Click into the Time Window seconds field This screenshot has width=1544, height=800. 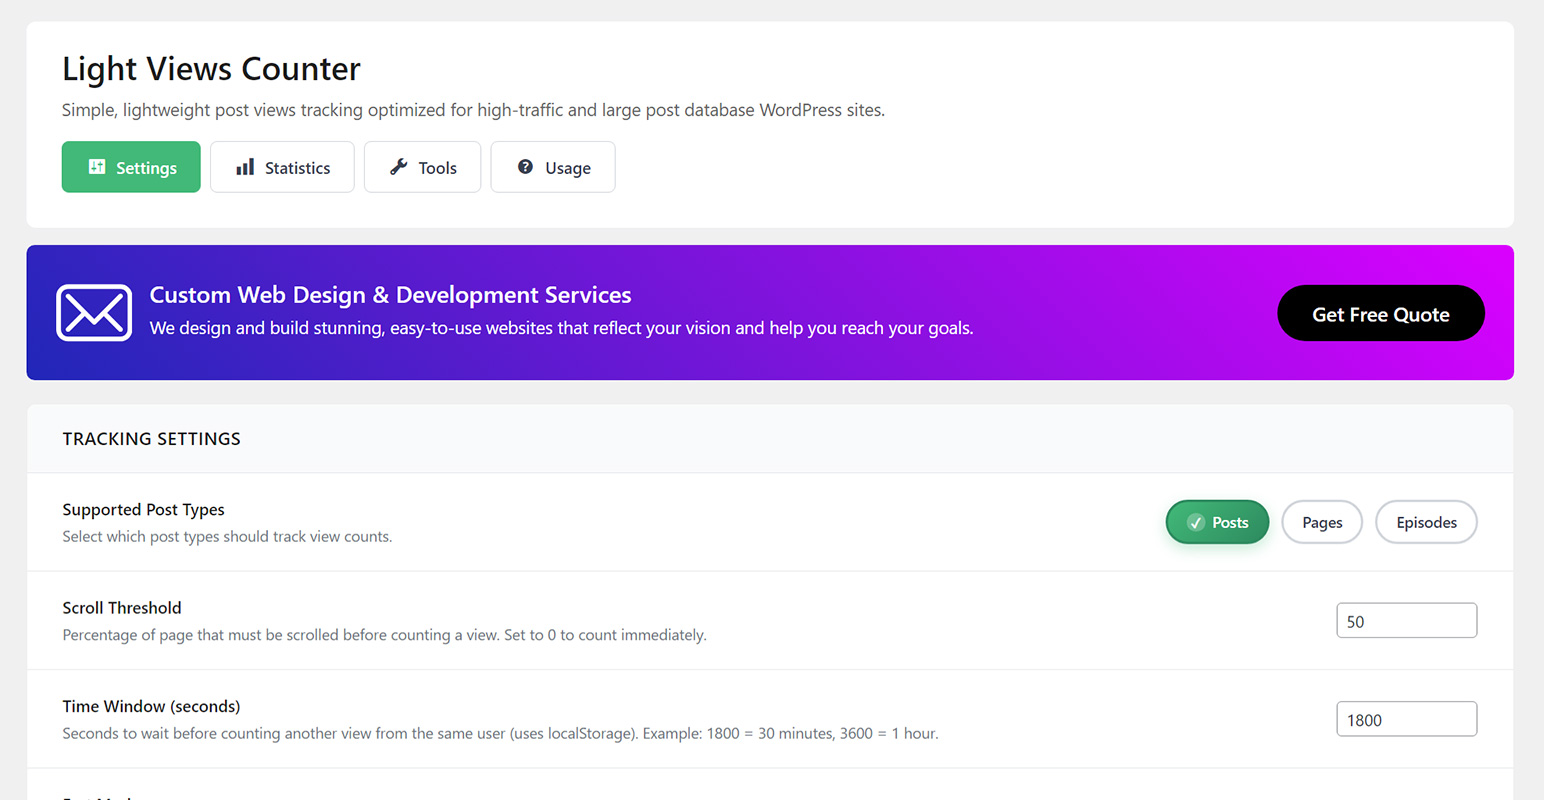1405,720
